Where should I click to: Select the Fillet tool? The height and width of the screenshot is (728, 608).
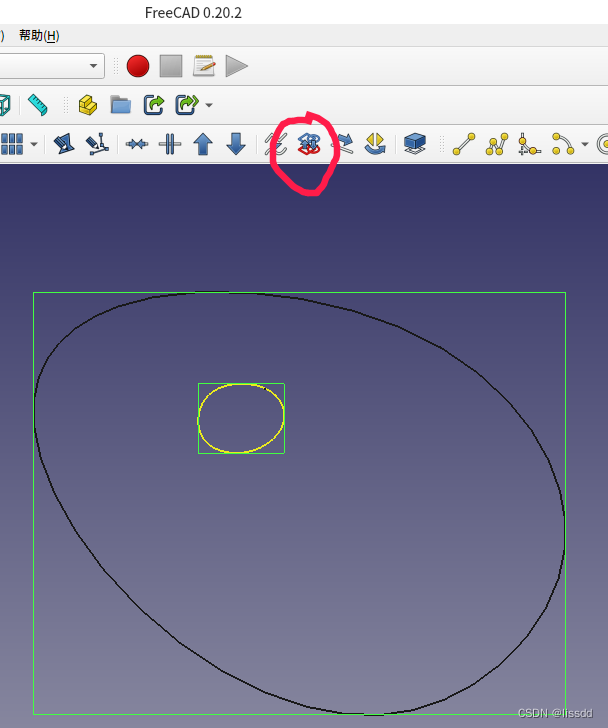coord(529,144)
